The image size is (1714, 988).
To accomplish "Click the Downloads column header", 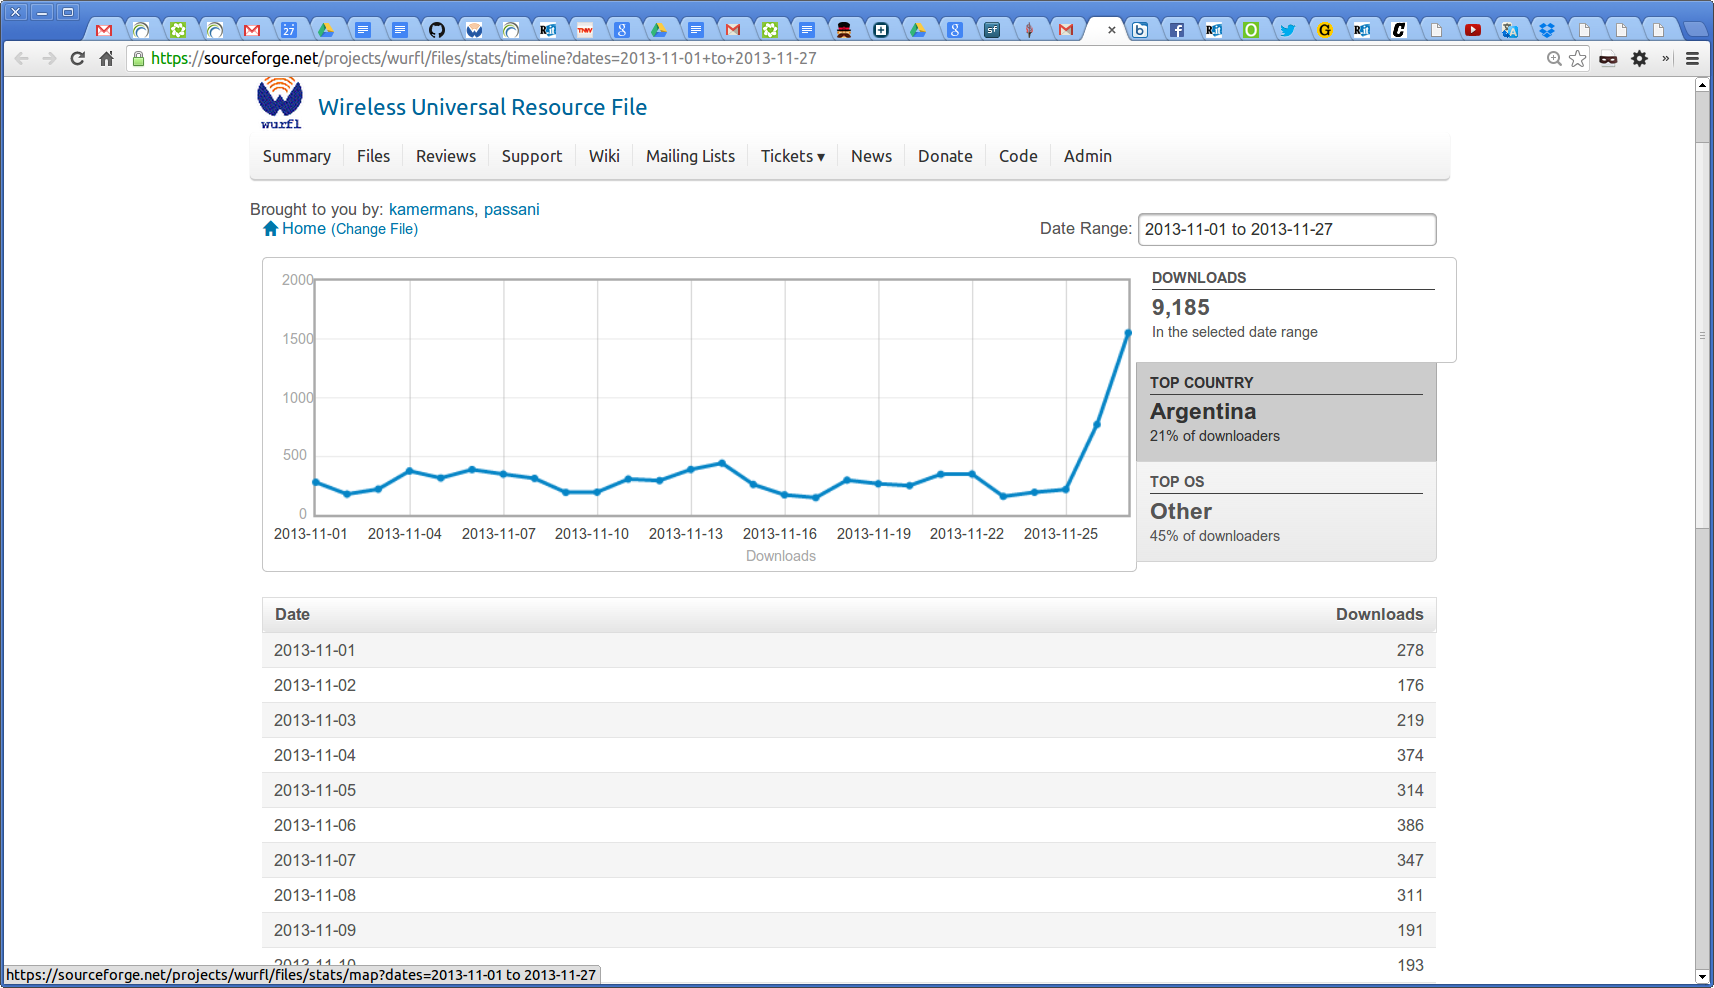I will pyautogui.click(x=1379, y=614).
